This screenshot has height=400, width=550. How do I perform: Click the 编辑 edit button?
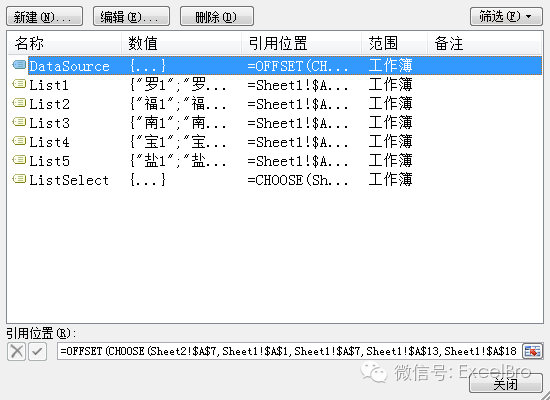point(131,16)
